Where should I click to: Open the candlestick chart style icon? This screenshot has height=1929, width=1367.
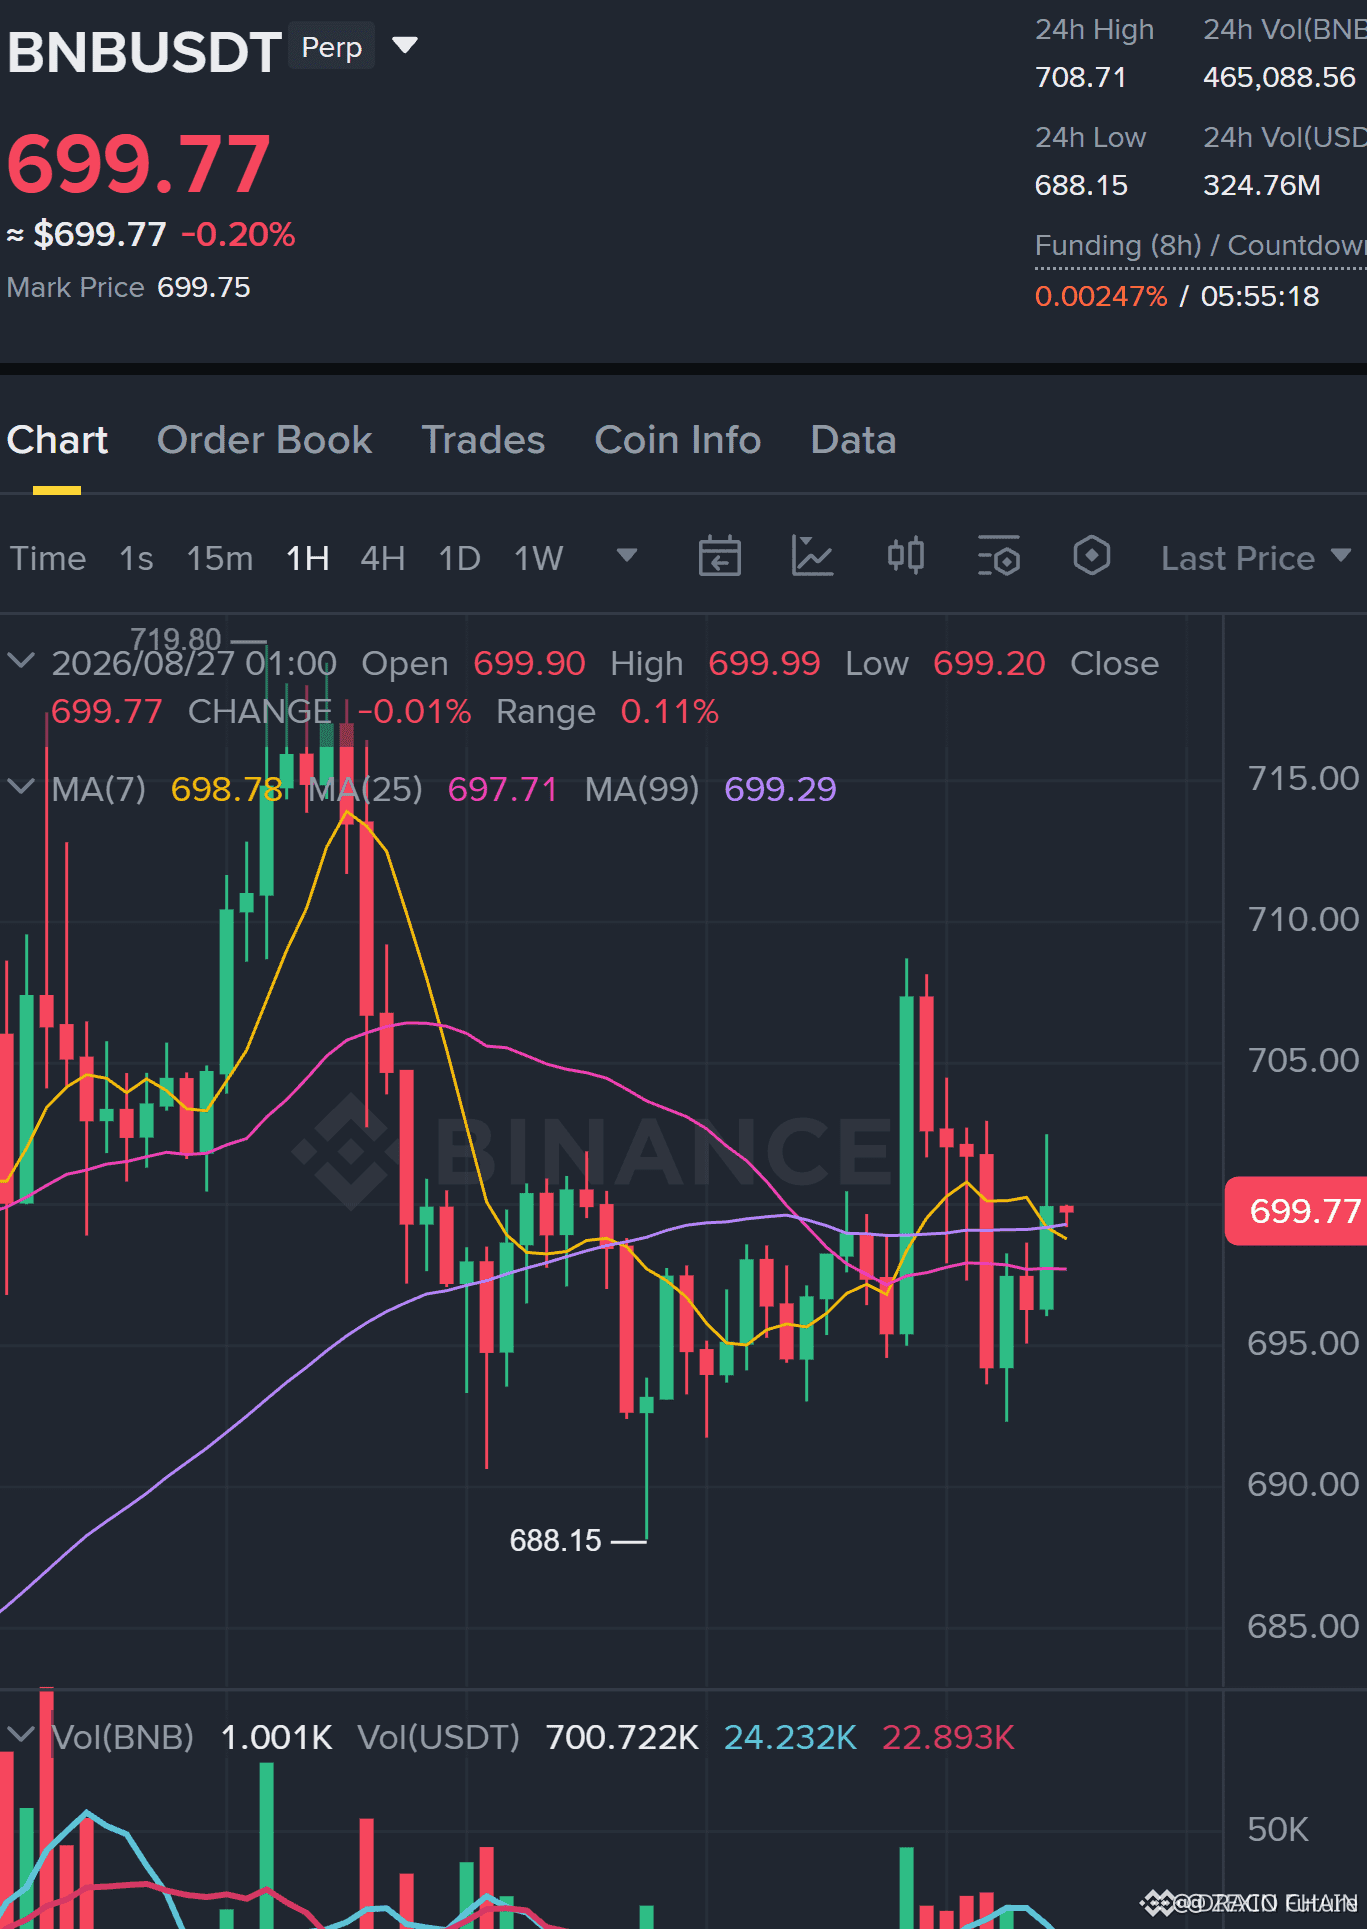coord(906,556)
